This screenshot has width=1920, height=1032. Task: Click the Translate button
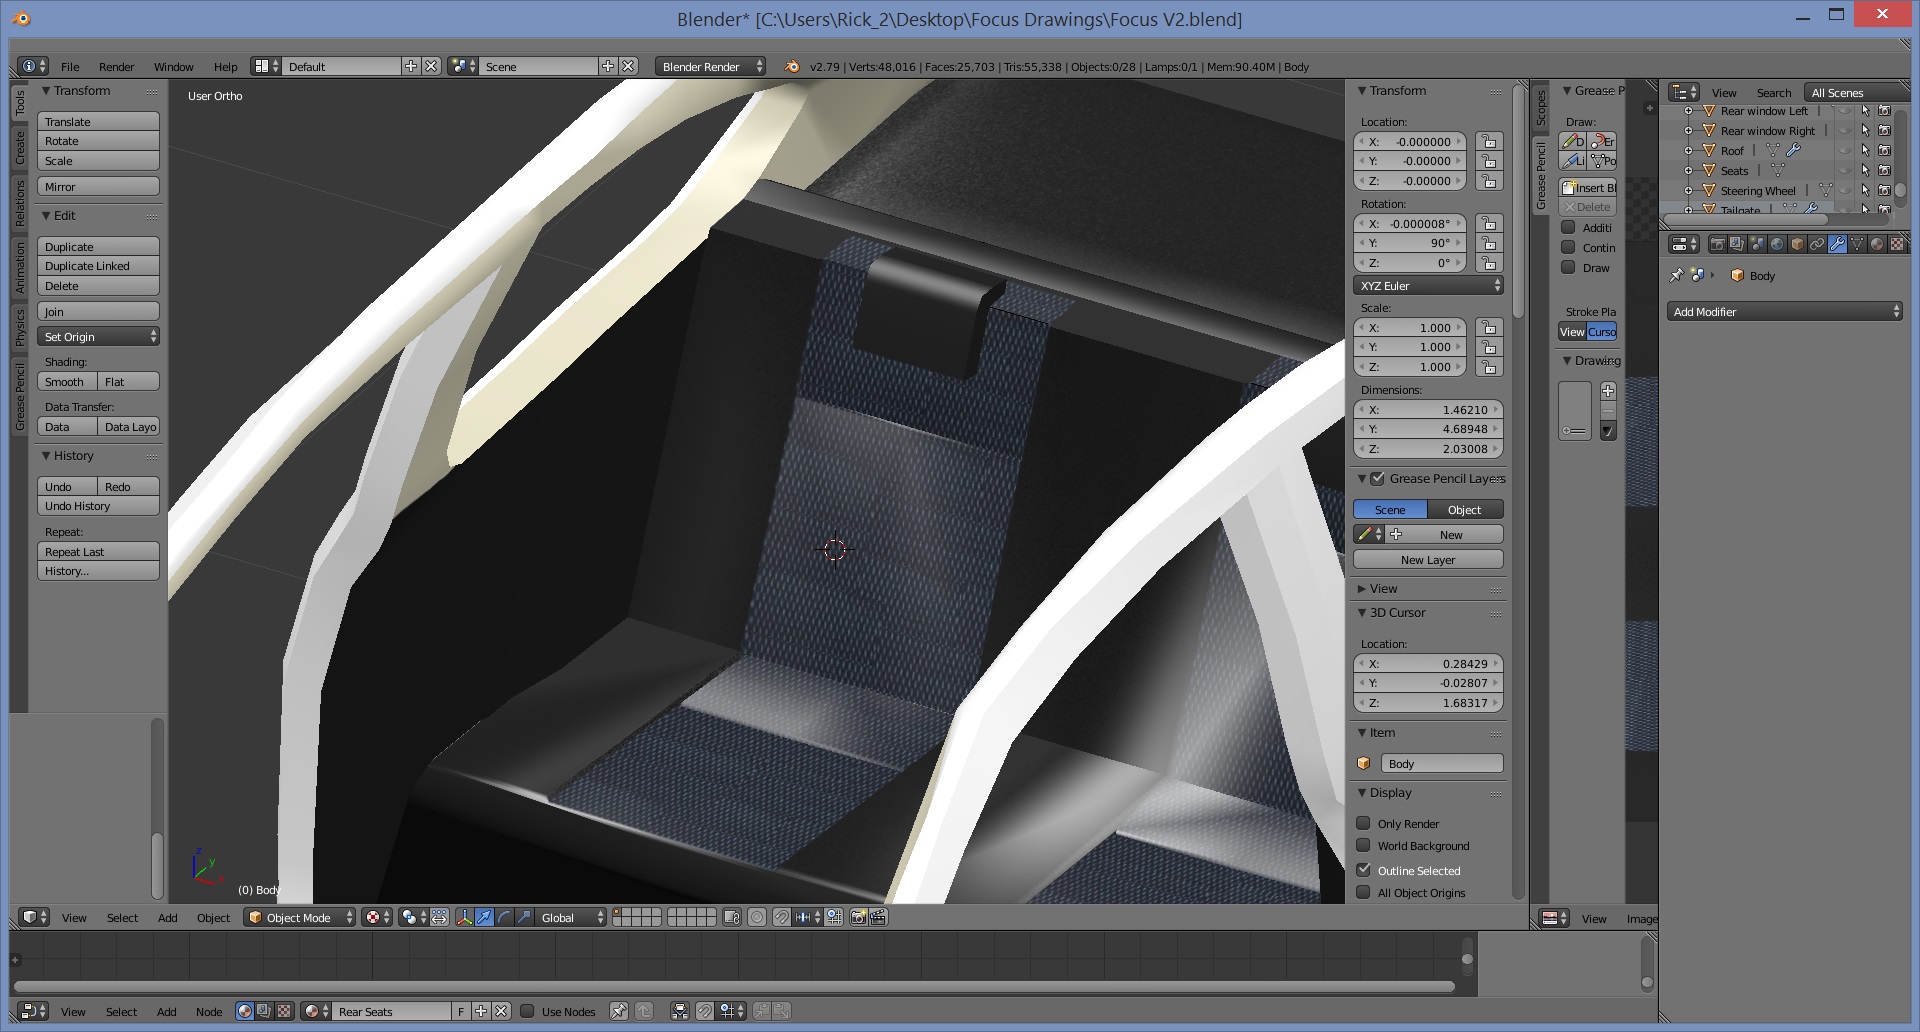(x=98, y=121)
